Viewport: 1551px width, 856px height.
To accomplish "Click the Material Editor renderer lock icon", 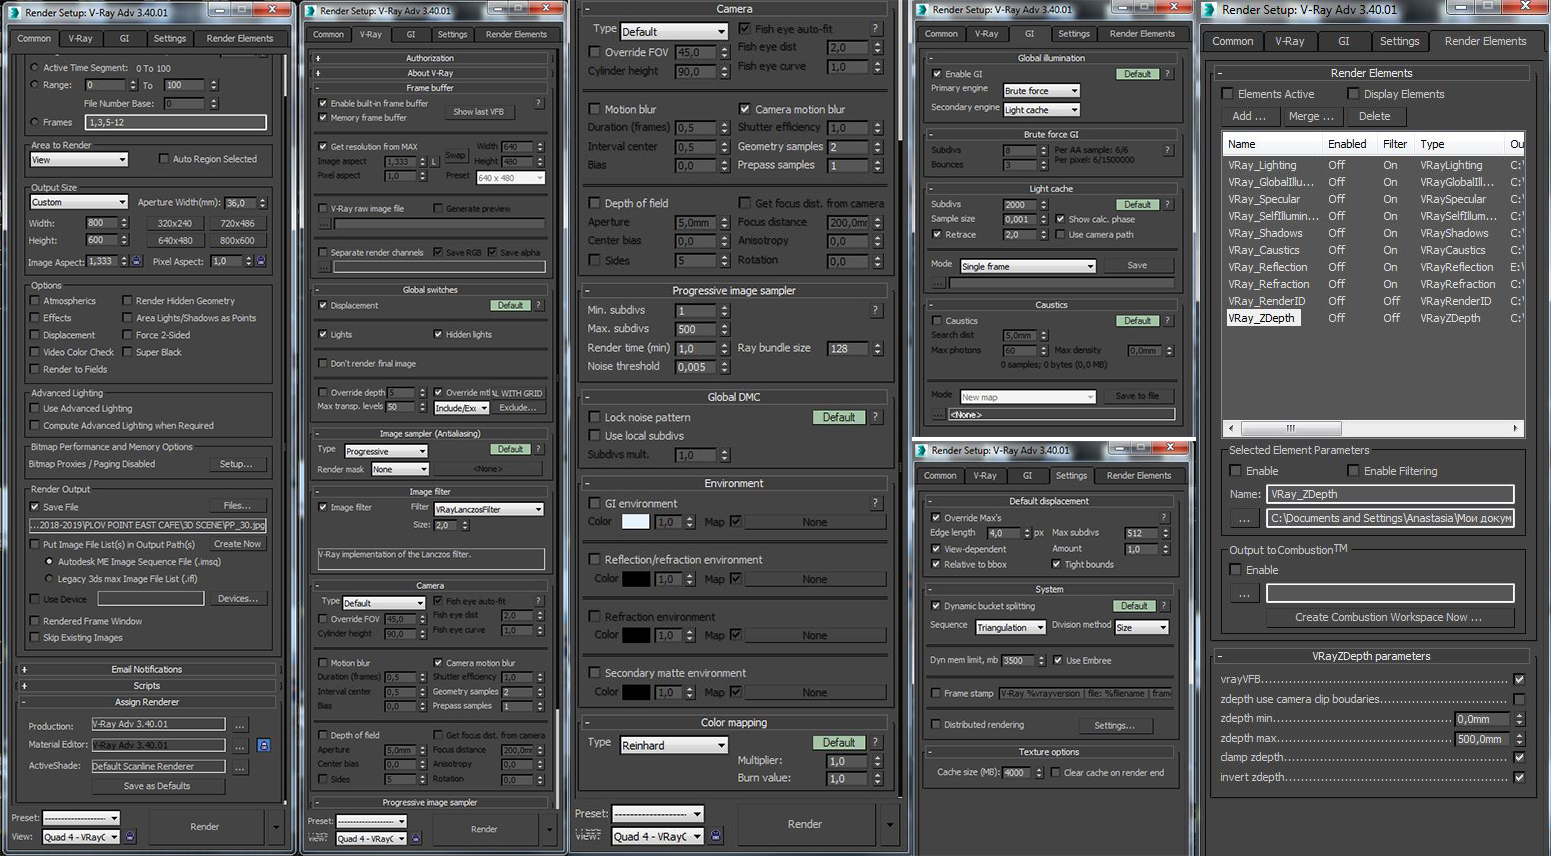I will 264,745.
